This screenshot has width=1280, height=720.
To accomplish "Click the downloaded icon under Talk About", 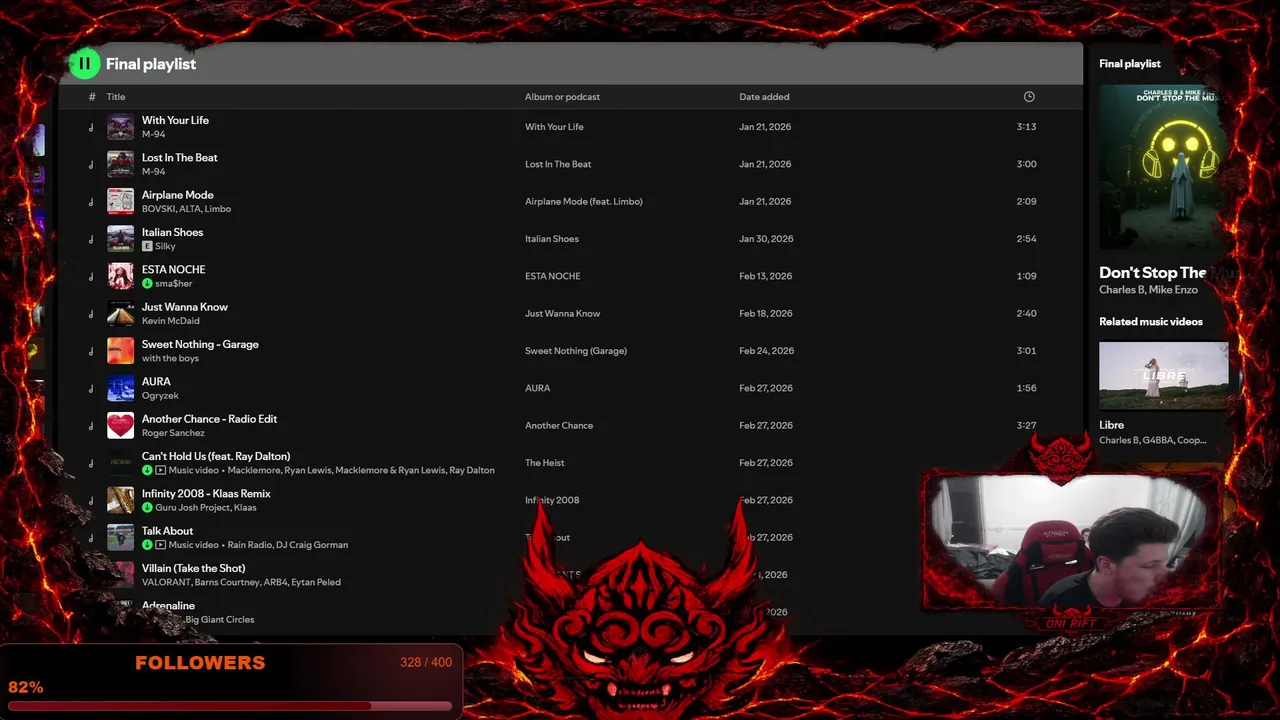I will coord(147,545).
